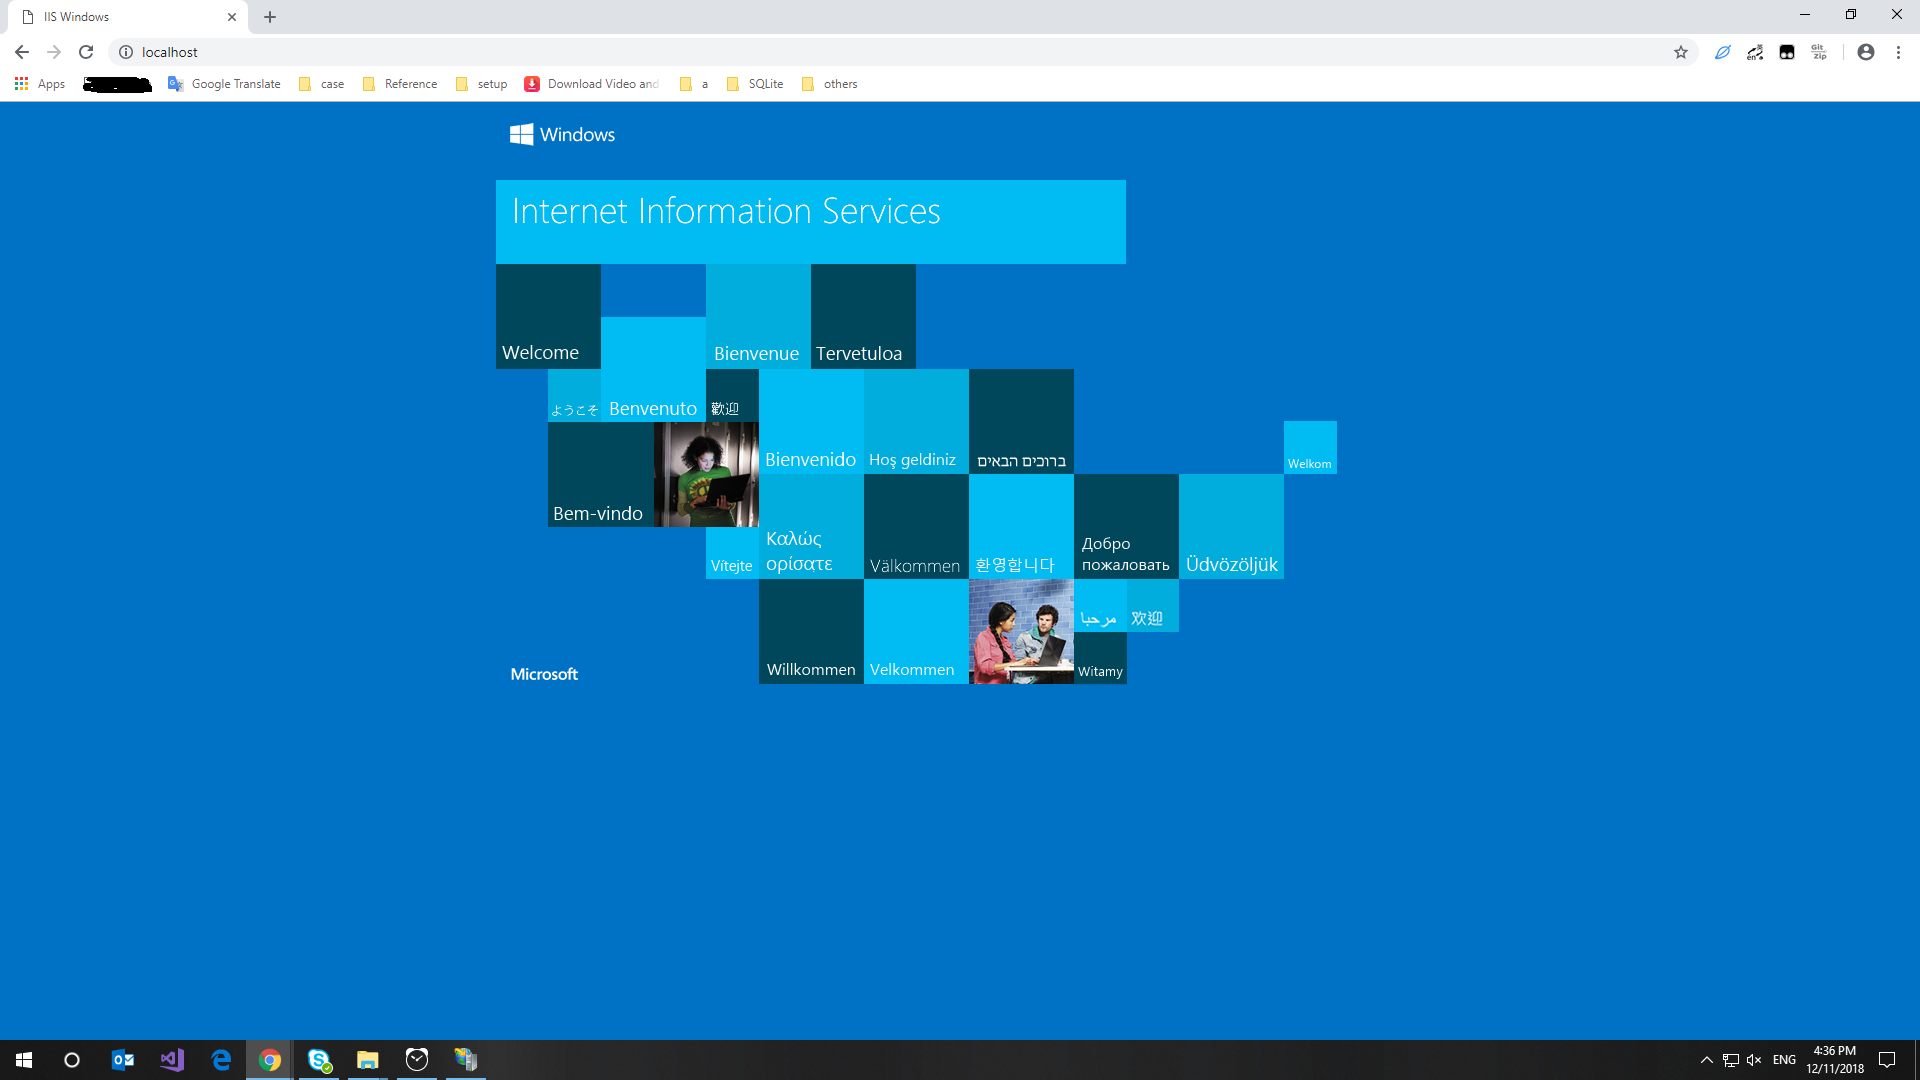
Task: Open a new browser tab
Action: pos(270,17)
